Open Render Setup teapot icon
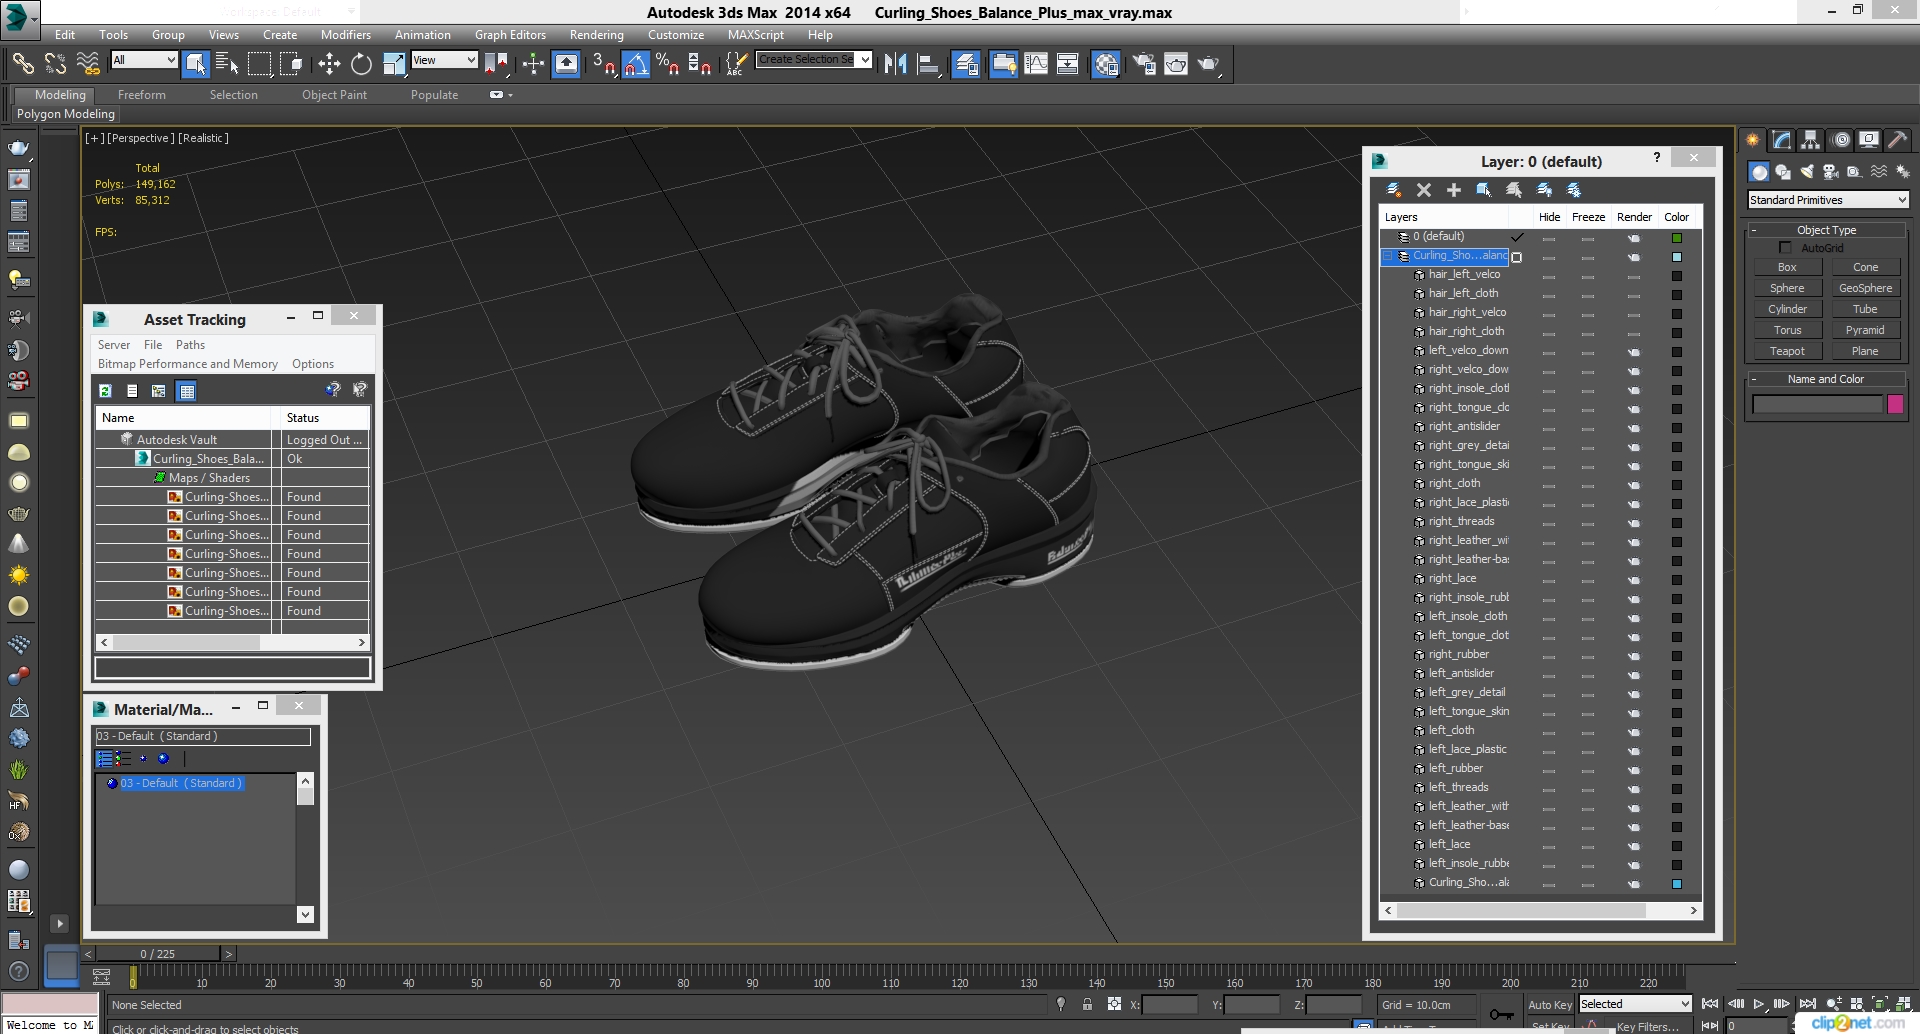Viewport: 1920px width, 1034px height. click(x=1143, y=64)
